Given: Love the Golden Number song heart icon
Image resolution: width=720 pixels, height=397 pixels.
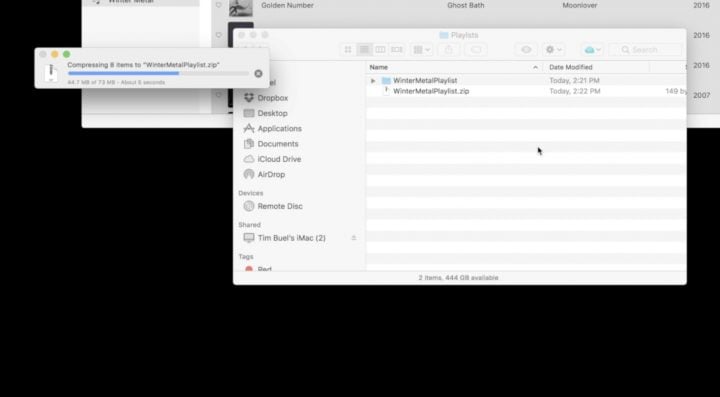Looking at the screenshot, I should (x=219, y=5).
